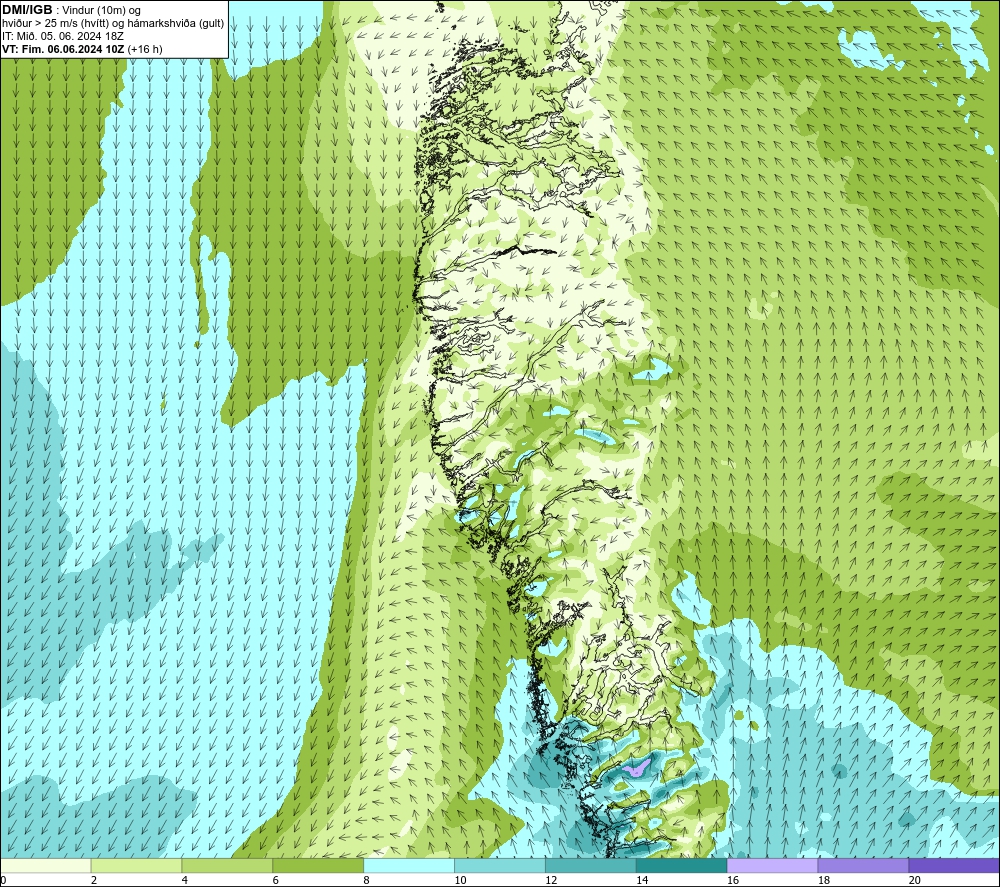The image size is (1000, 887).
Task: Click the 2-4 m/s light green legend swatch
Action: tap(136, 865)
